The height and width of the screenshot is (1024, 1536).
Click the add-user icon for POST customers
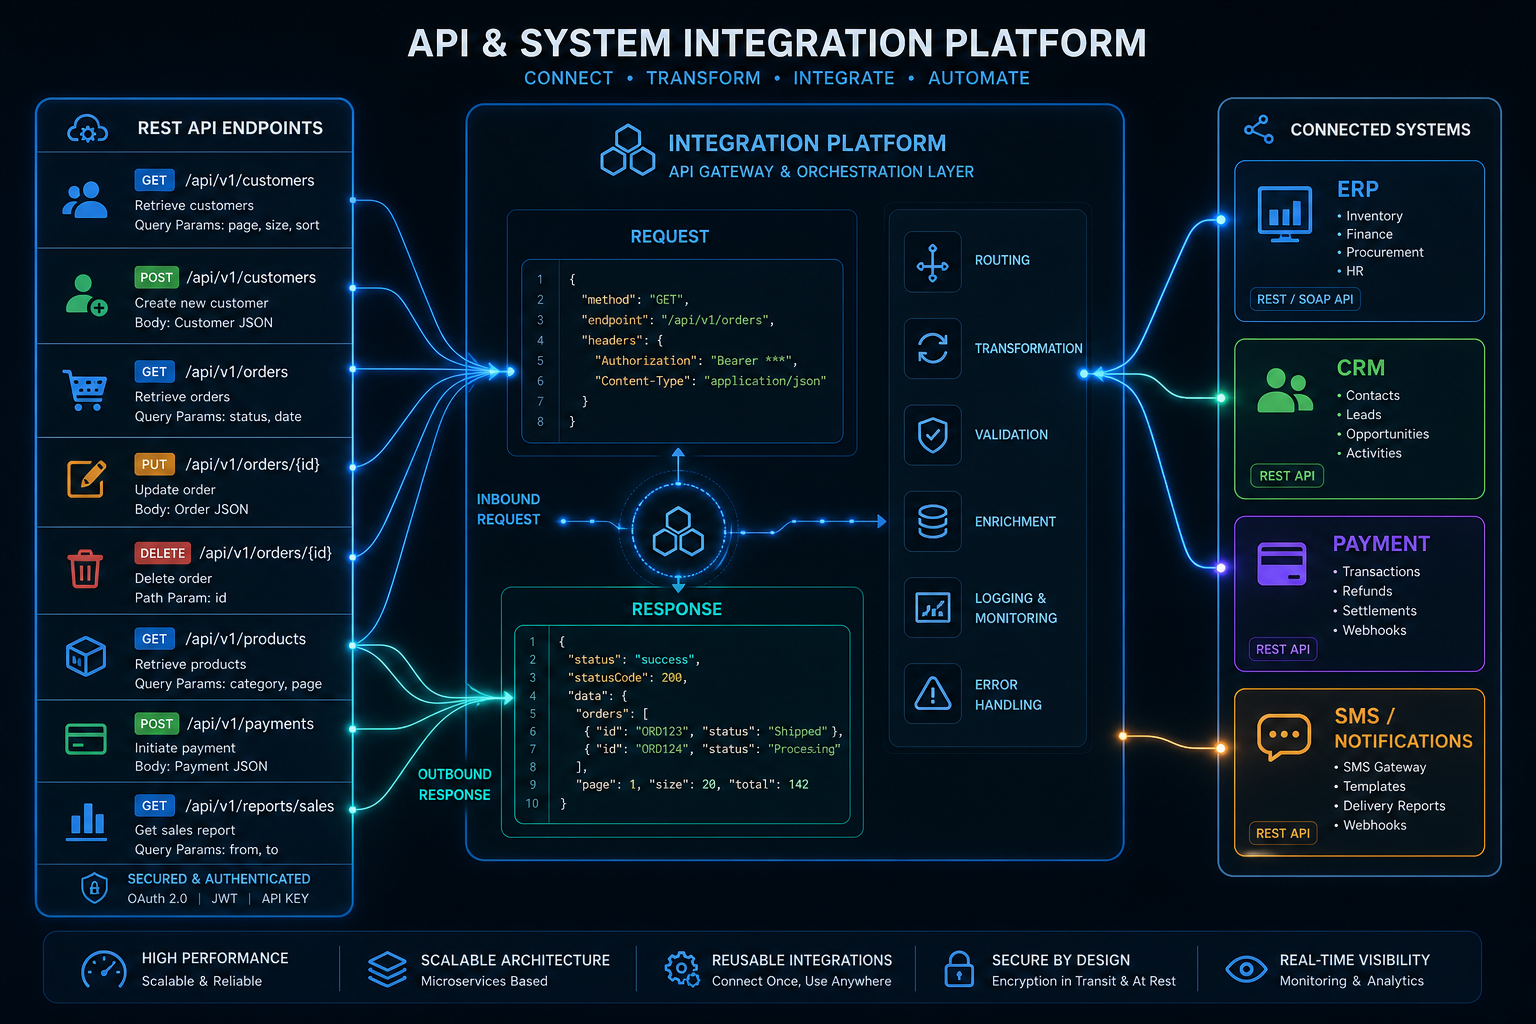coord(86,295)
